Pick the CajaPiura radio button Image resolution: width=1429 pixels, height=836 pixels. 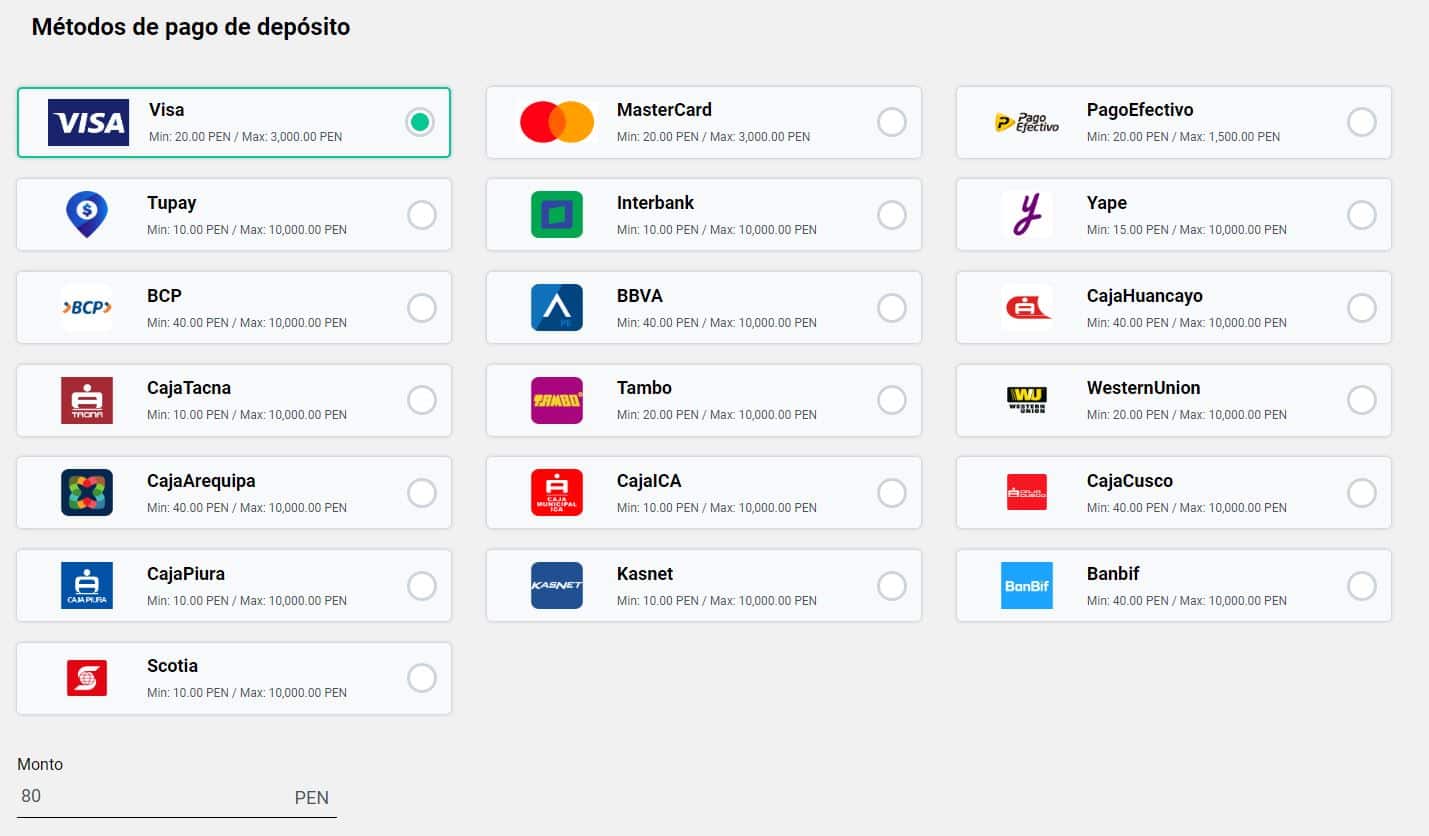pos(422,586)
